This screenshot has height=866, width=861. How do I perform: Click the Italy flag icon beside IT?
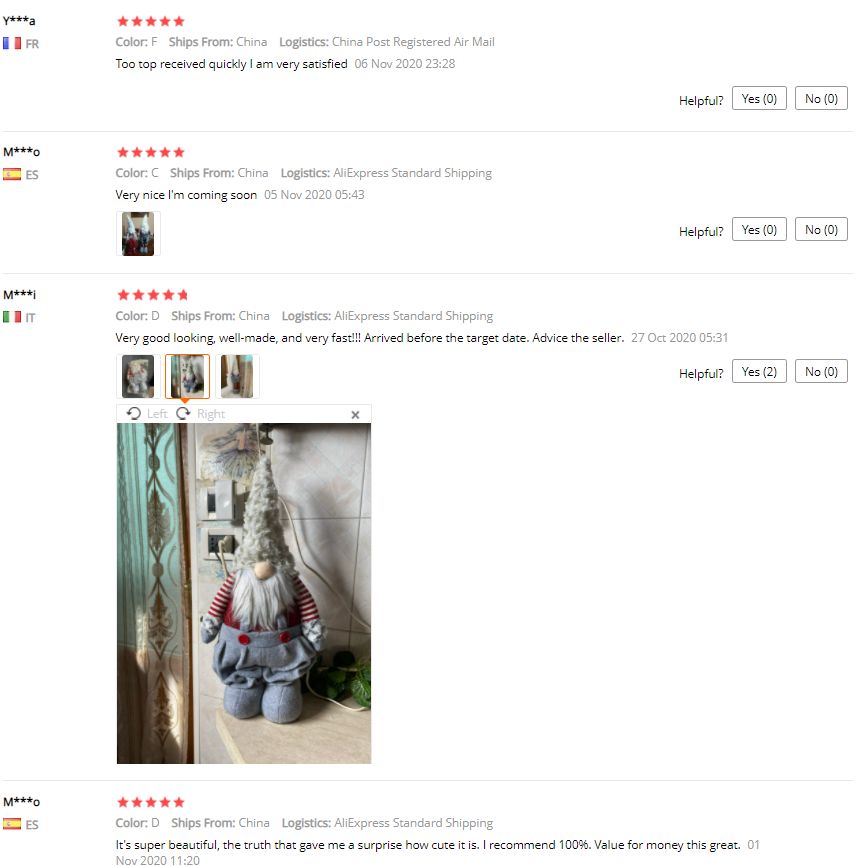click(12, 316)
